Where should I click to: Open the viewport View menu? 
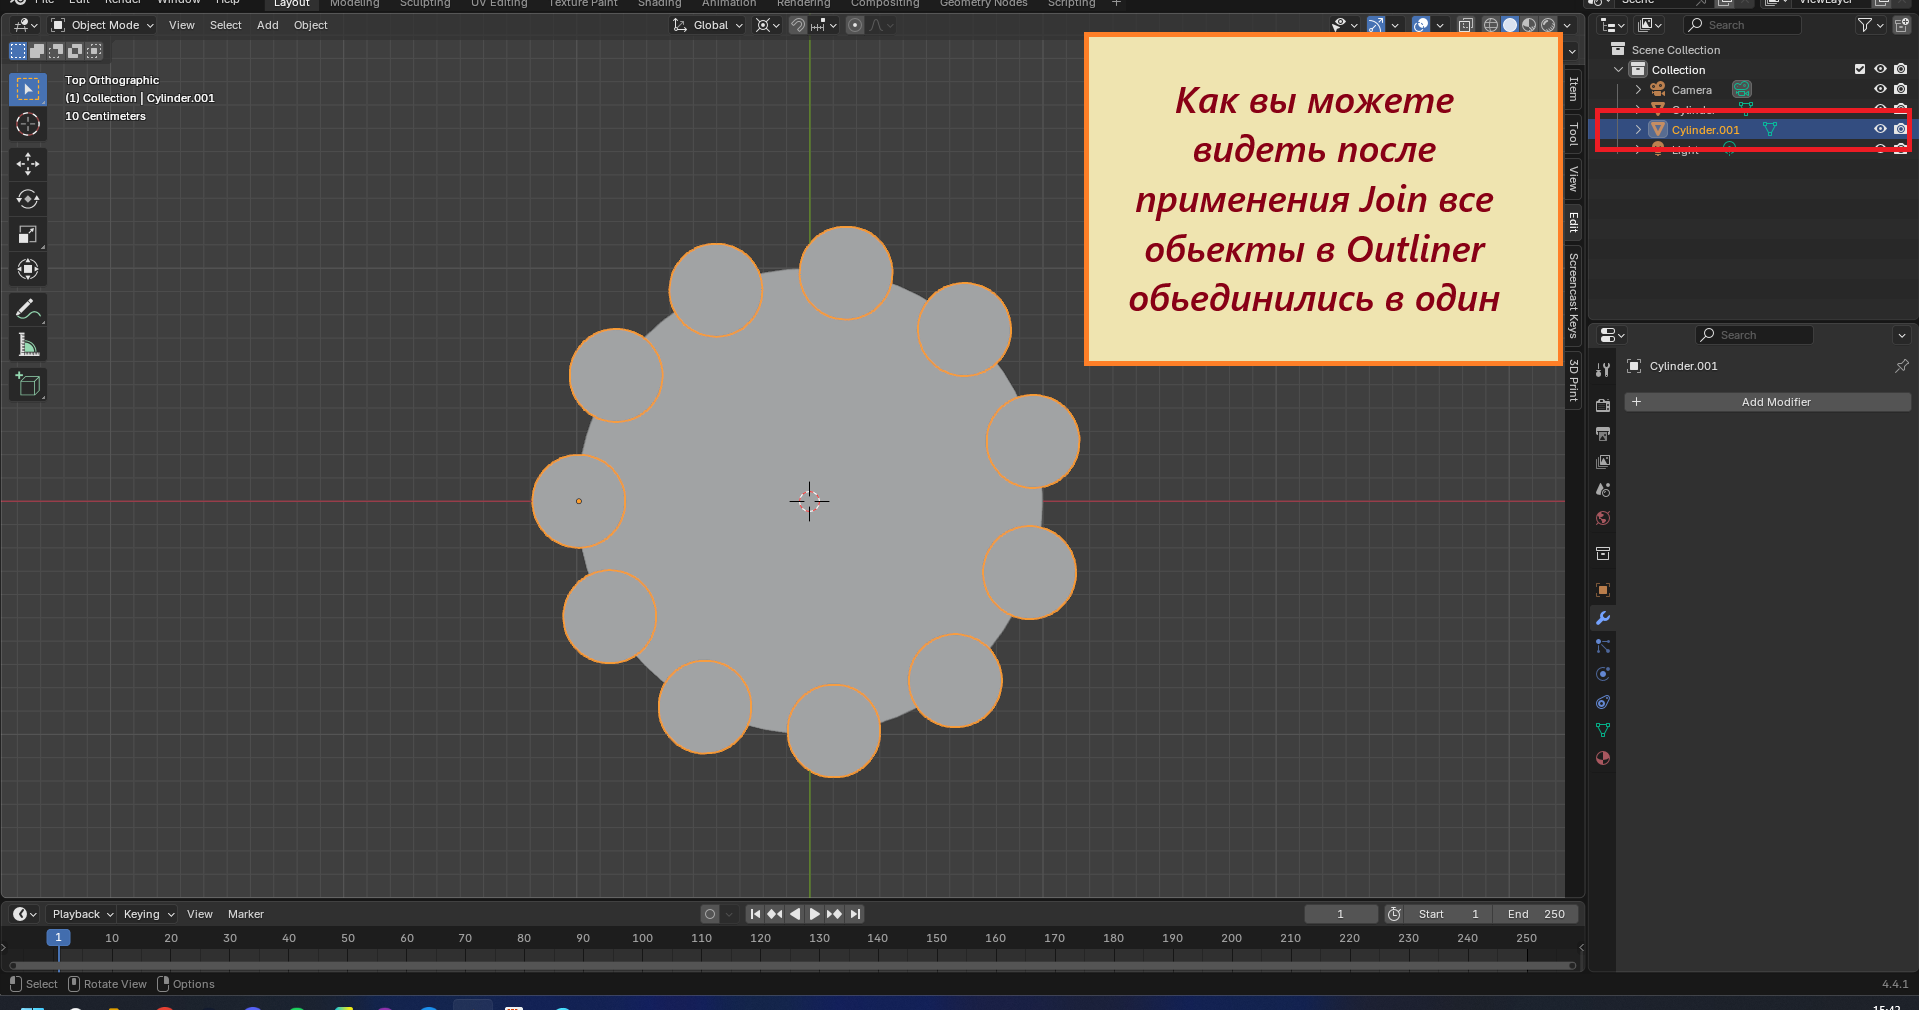pyautogui.click(x=182, y=25)
